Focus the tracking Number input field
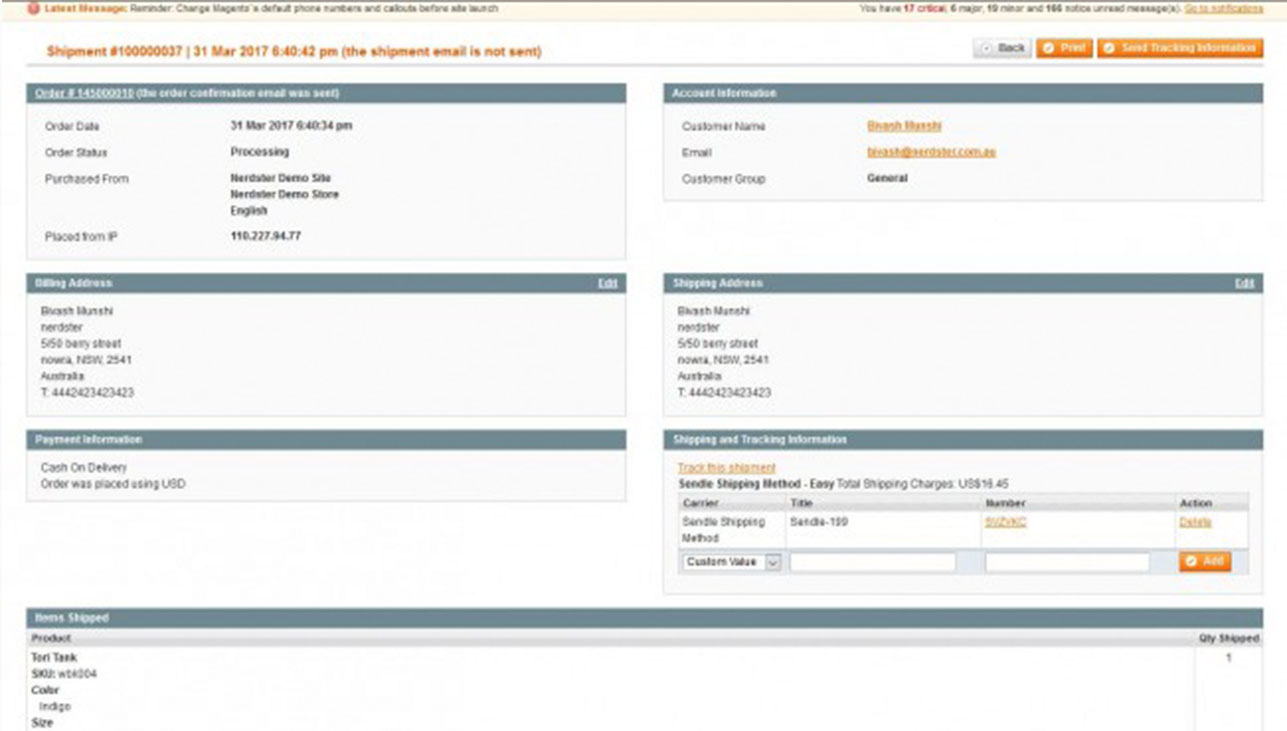The image size is (1287, 731). 1067,563
